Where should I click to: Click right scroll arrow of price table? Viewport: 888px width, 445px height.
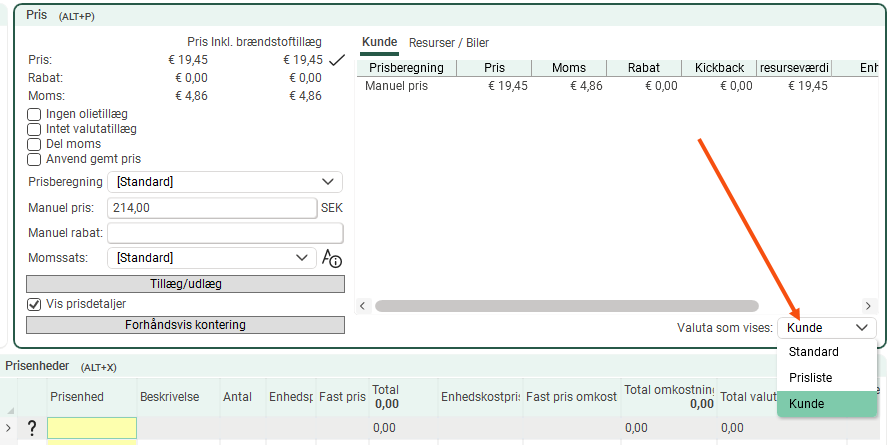point(868,306)
